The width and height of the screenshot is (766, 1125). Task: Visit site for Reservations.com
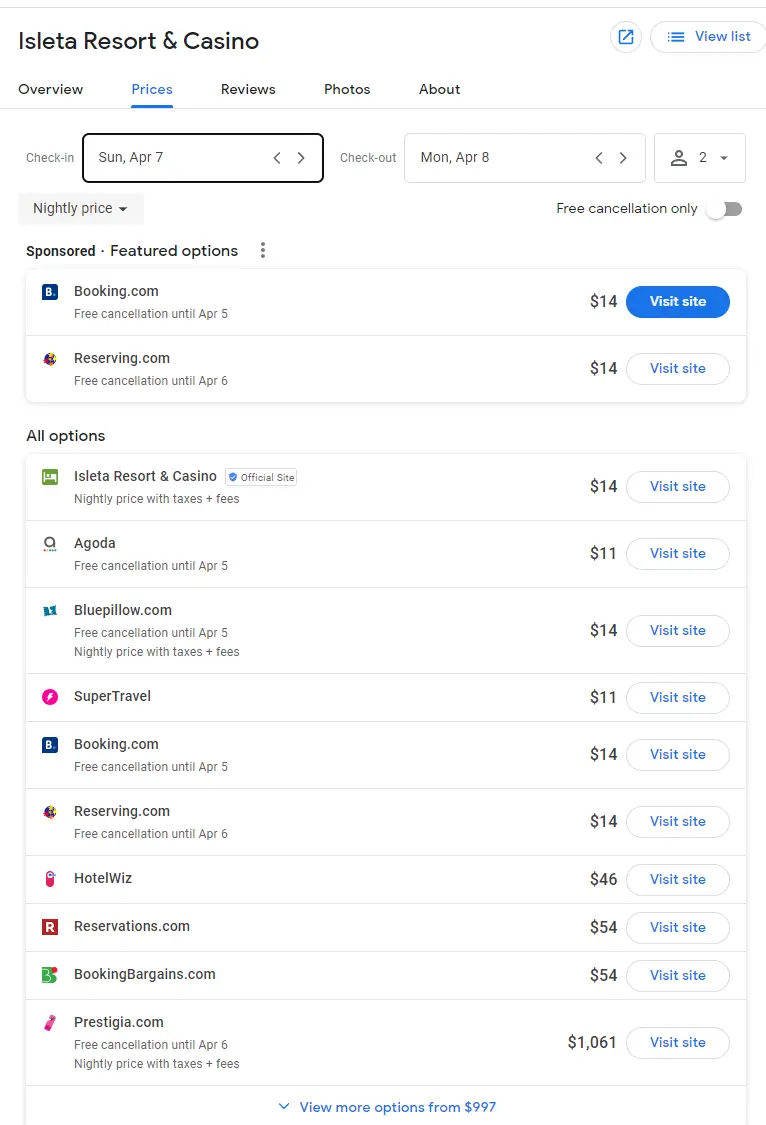pyautogui.click(x=678, y=928)
